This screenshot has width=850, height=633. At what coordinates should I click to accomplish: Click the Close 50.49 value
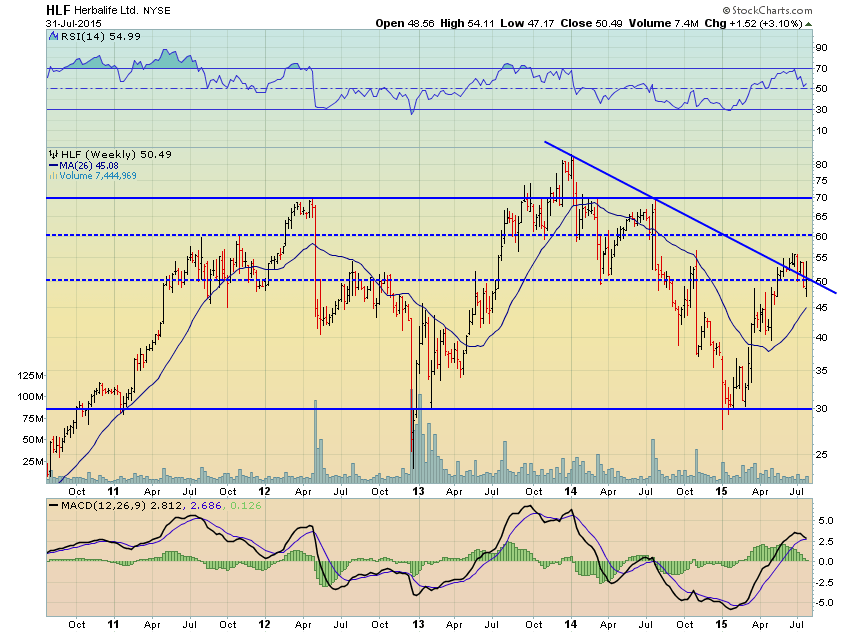pos(591,23)
